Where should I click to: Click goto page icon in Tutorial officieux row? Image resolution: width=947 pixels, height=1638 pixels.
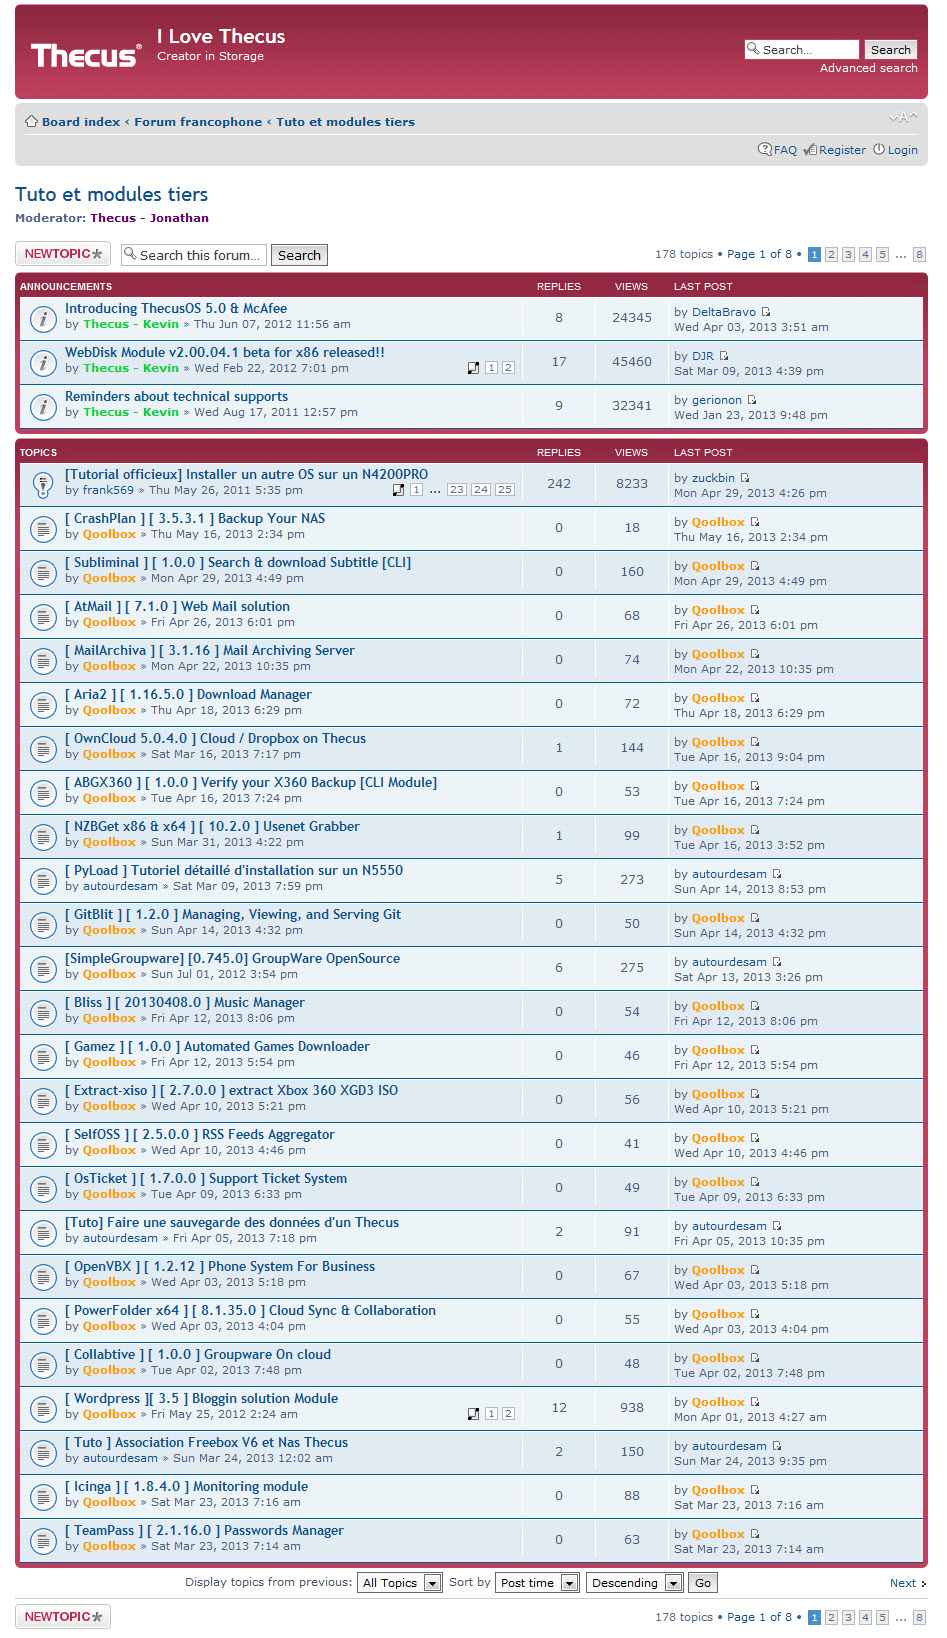(399, 490)
